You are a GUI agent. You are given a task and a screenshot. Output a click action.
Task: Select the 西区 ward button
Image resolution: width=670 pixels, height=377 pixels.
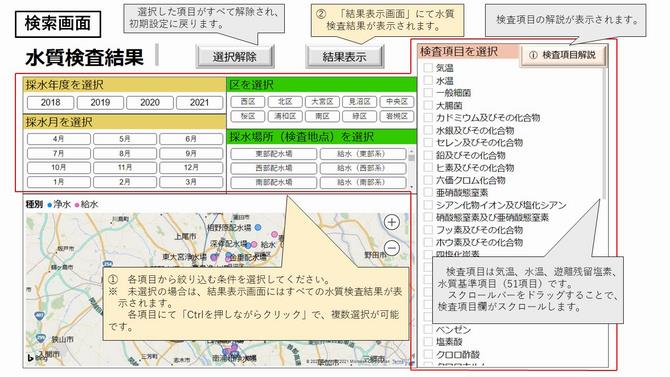pos(248,102)
